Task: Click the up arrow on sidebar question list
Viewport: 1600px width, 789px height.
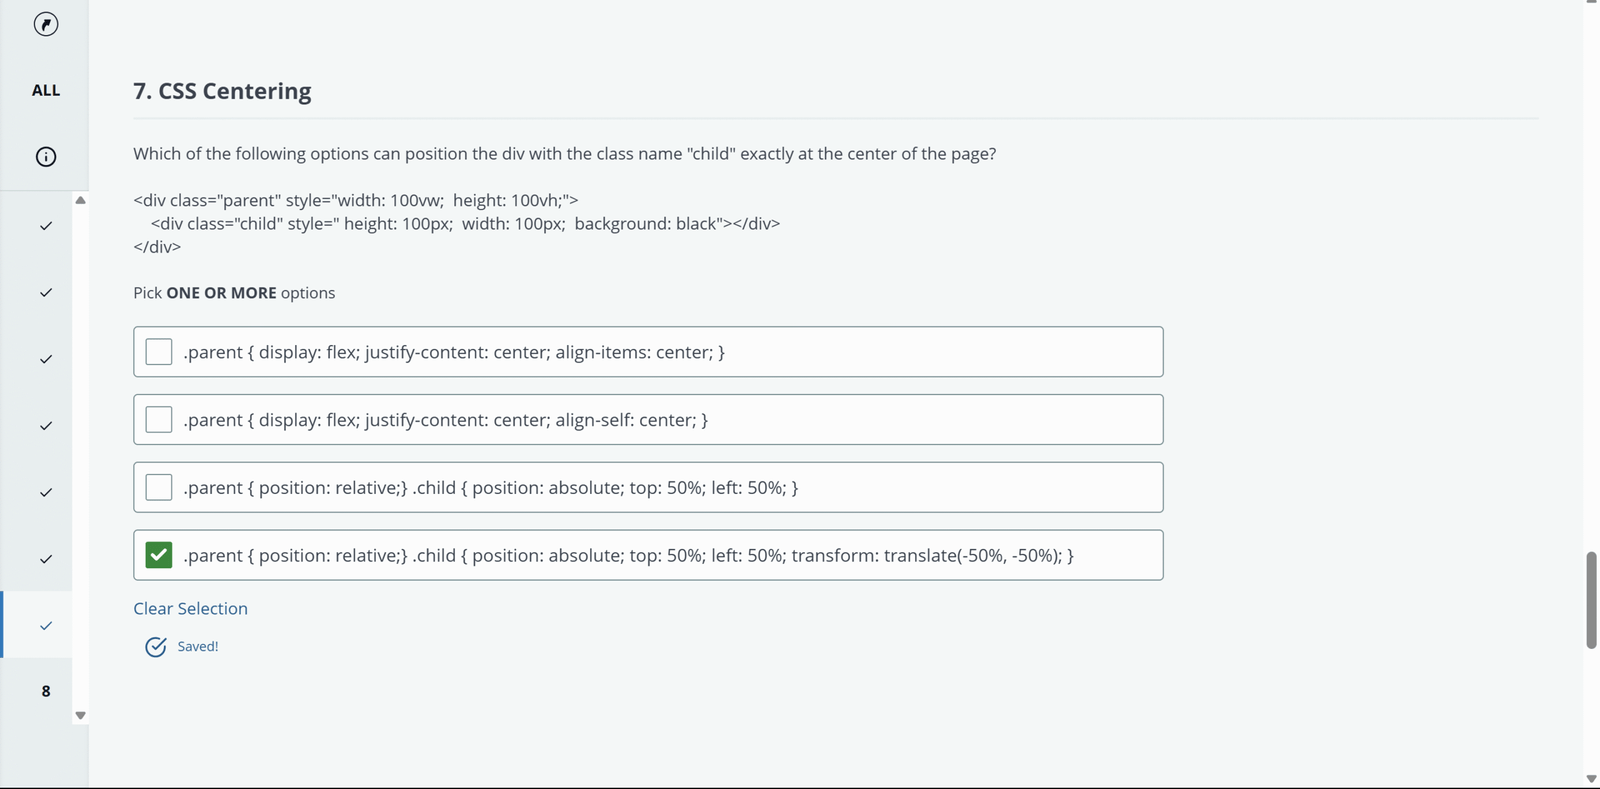Action: tap(81, 200)
